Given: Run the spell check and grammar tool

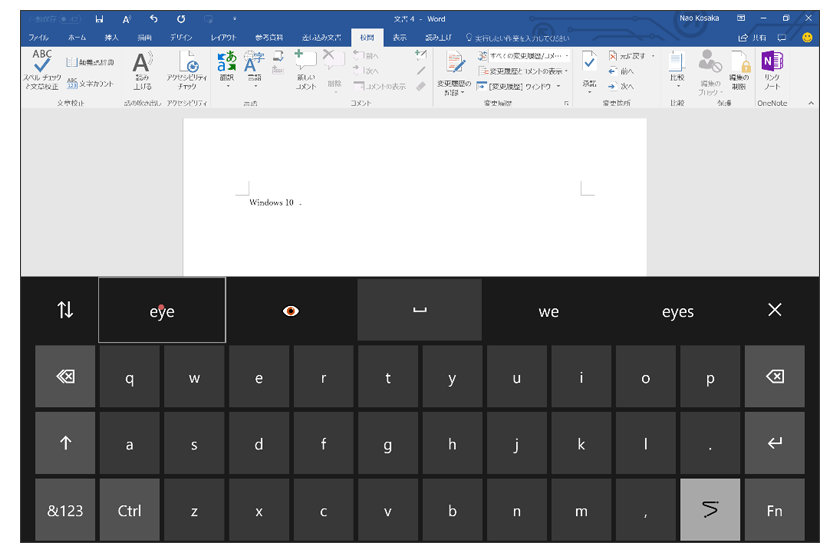Looking at the screenshot, I should pos(41,70).
